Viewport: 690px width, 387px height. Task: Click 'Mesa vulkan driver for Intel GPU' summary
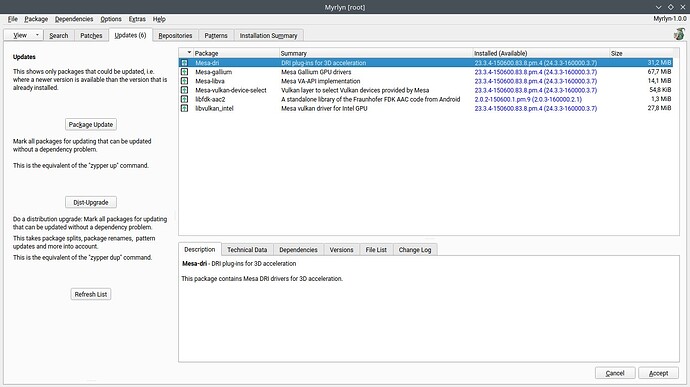[324, 108]
